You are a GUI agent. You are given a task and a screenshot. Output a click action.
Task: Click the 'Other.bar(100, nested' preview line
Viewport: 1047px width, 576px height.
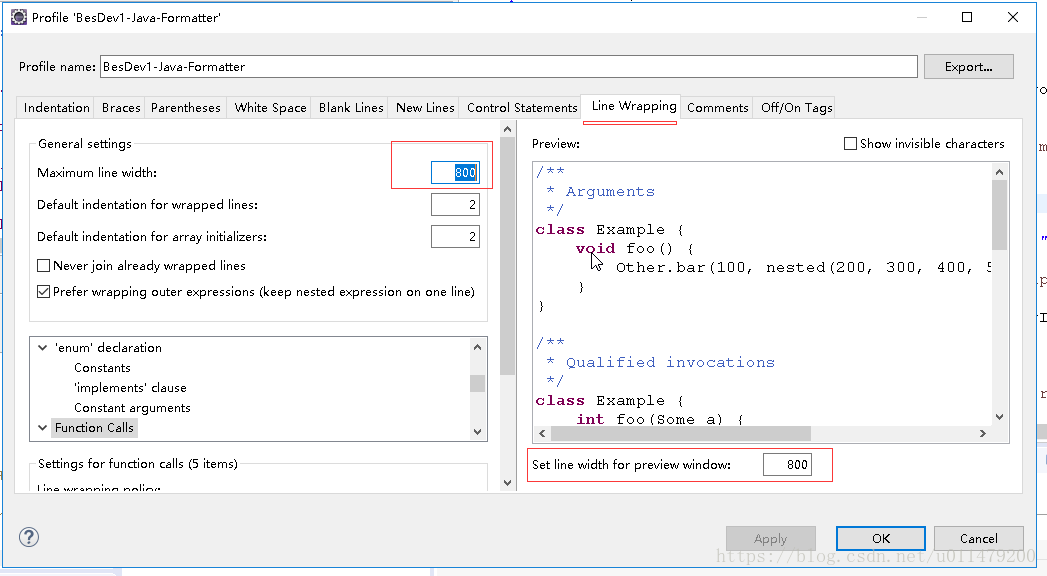[x=803, y=268]
